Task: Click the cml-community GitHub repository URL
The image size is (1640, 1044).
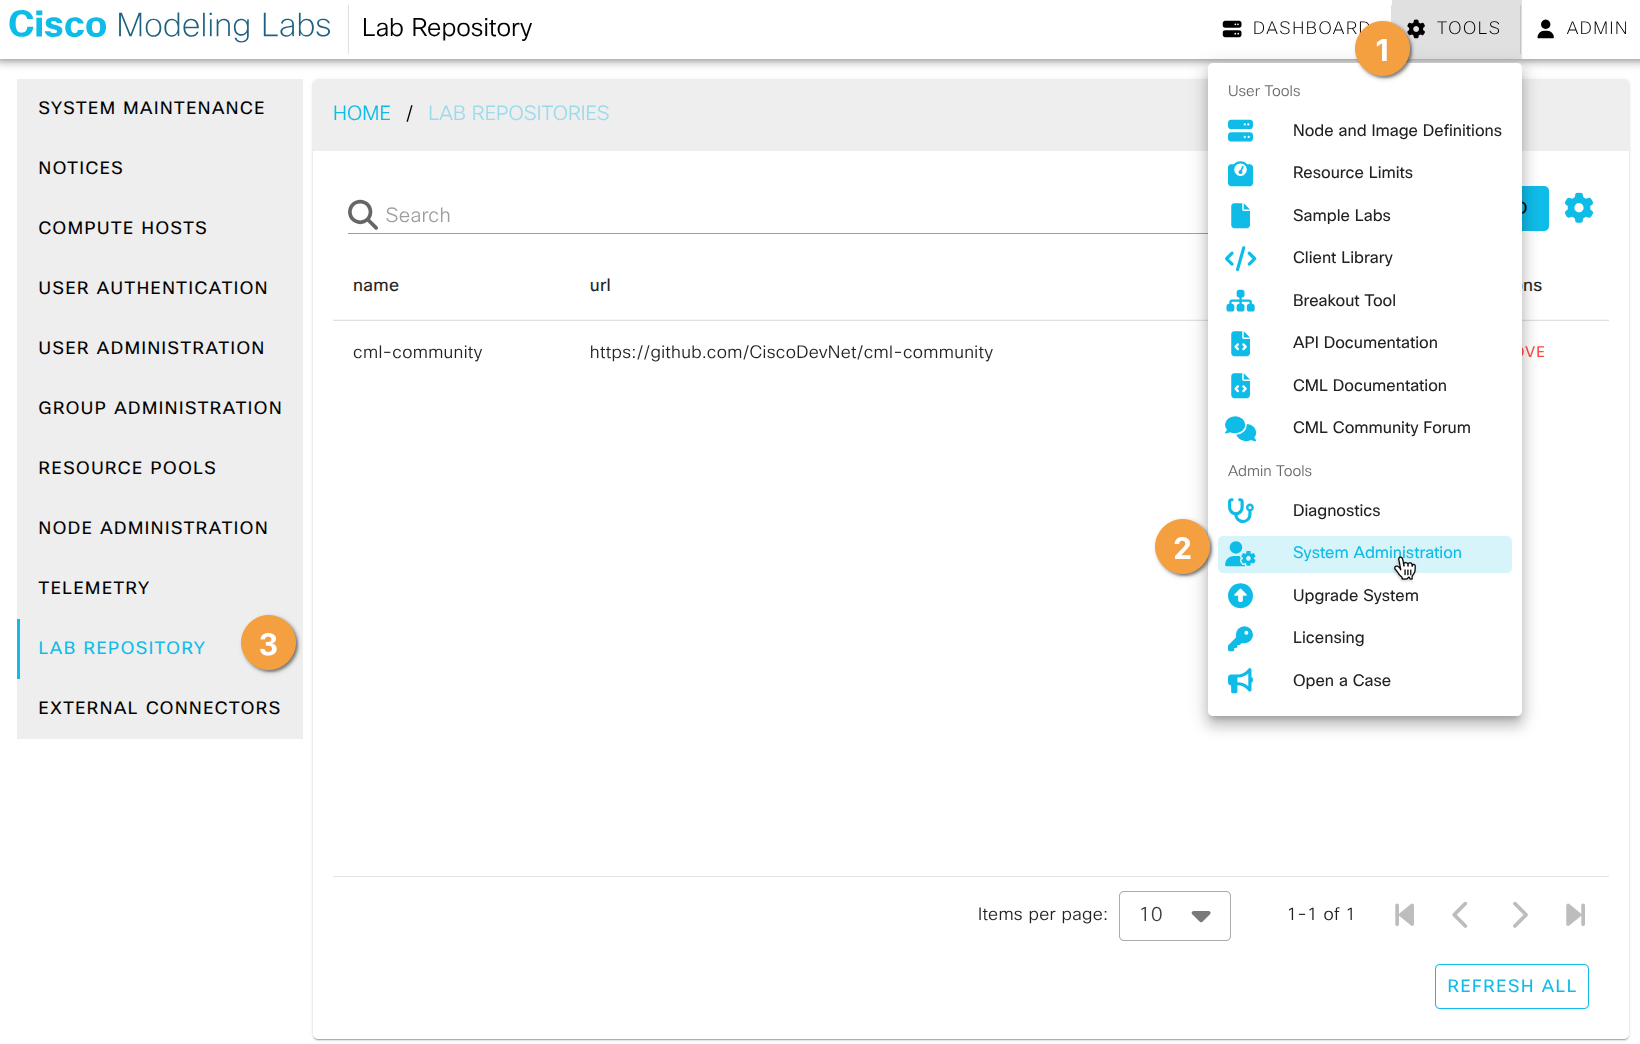Action: click(x=791, y=352)
